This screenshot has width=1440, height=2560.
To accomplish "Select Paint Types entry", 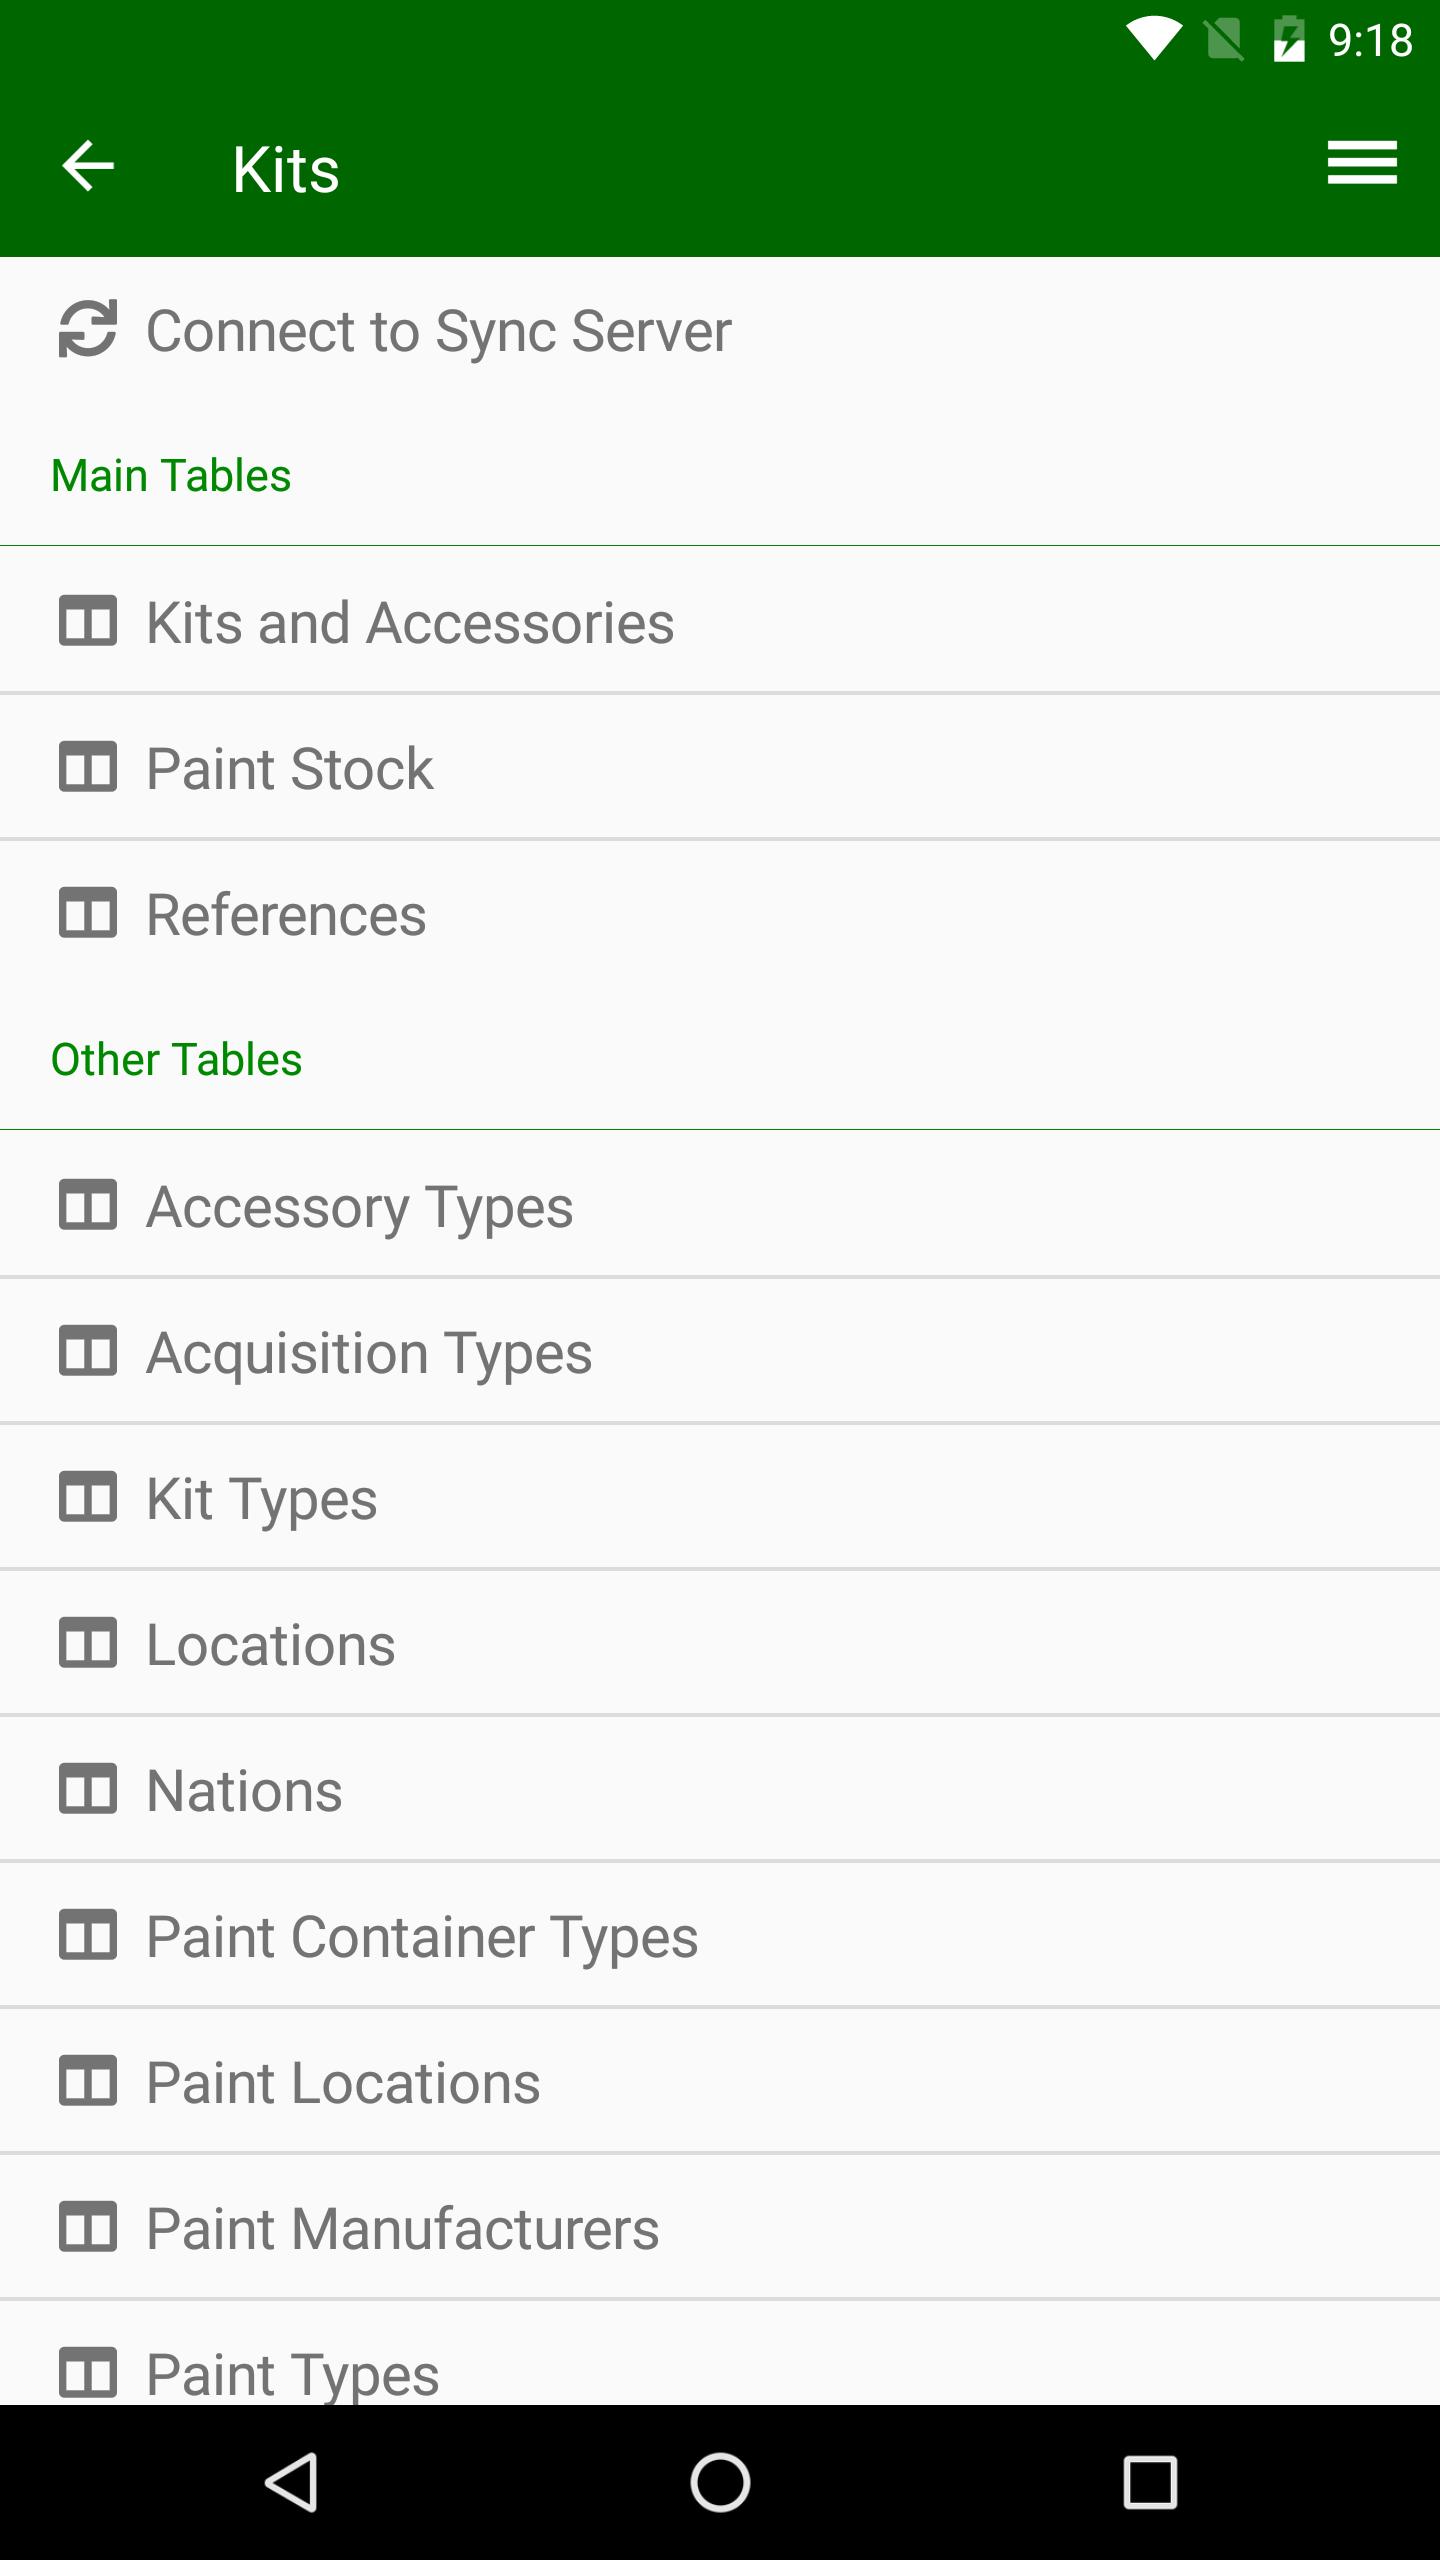I will [720, 2353].
